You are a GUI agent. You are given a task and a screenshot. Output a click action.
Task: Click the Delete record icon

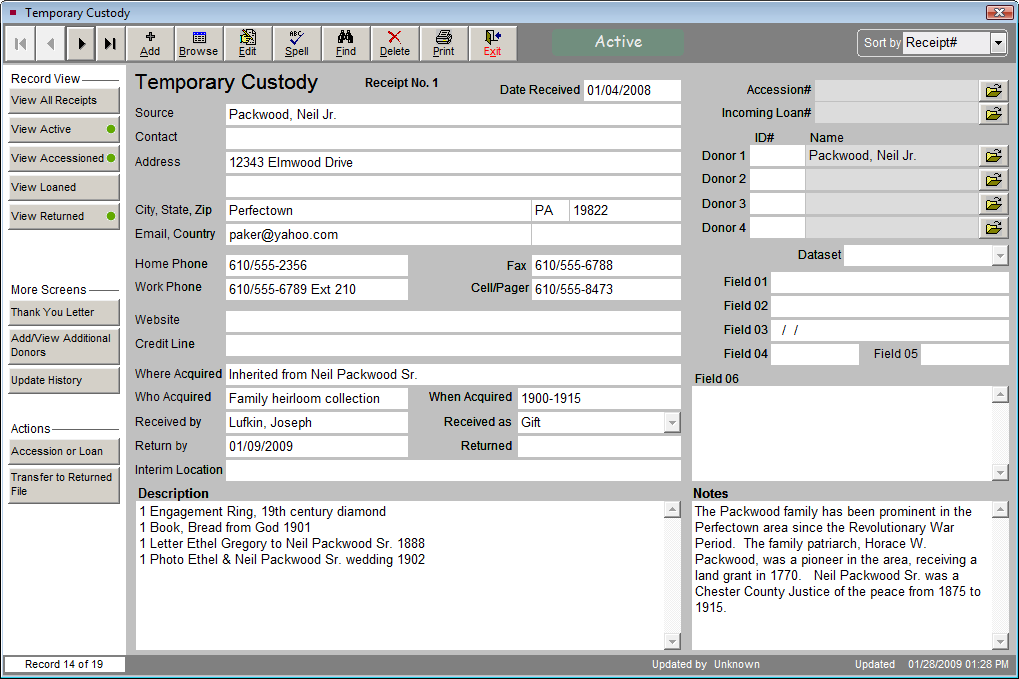pos(395,43)
